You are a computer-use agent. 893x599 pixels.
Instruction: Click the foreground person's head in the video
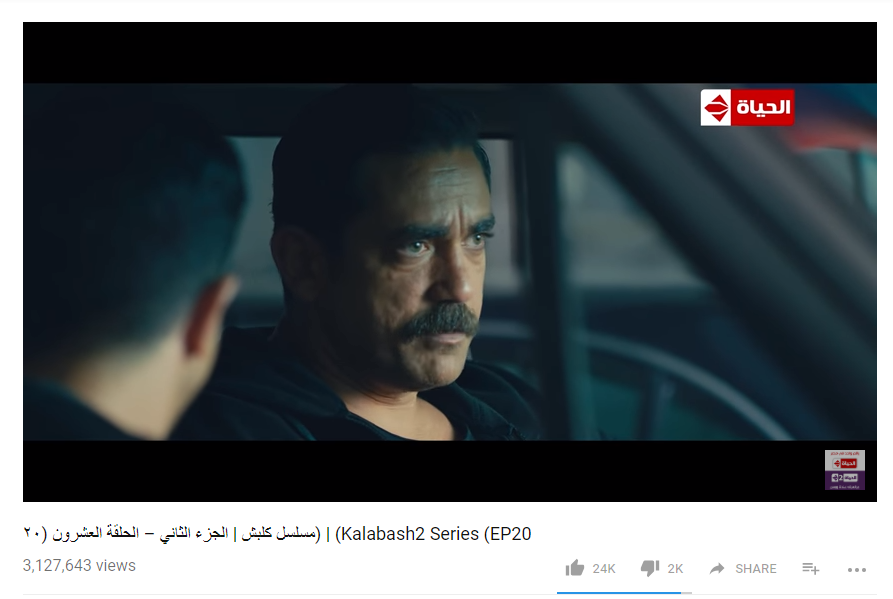tap(131, 239)
